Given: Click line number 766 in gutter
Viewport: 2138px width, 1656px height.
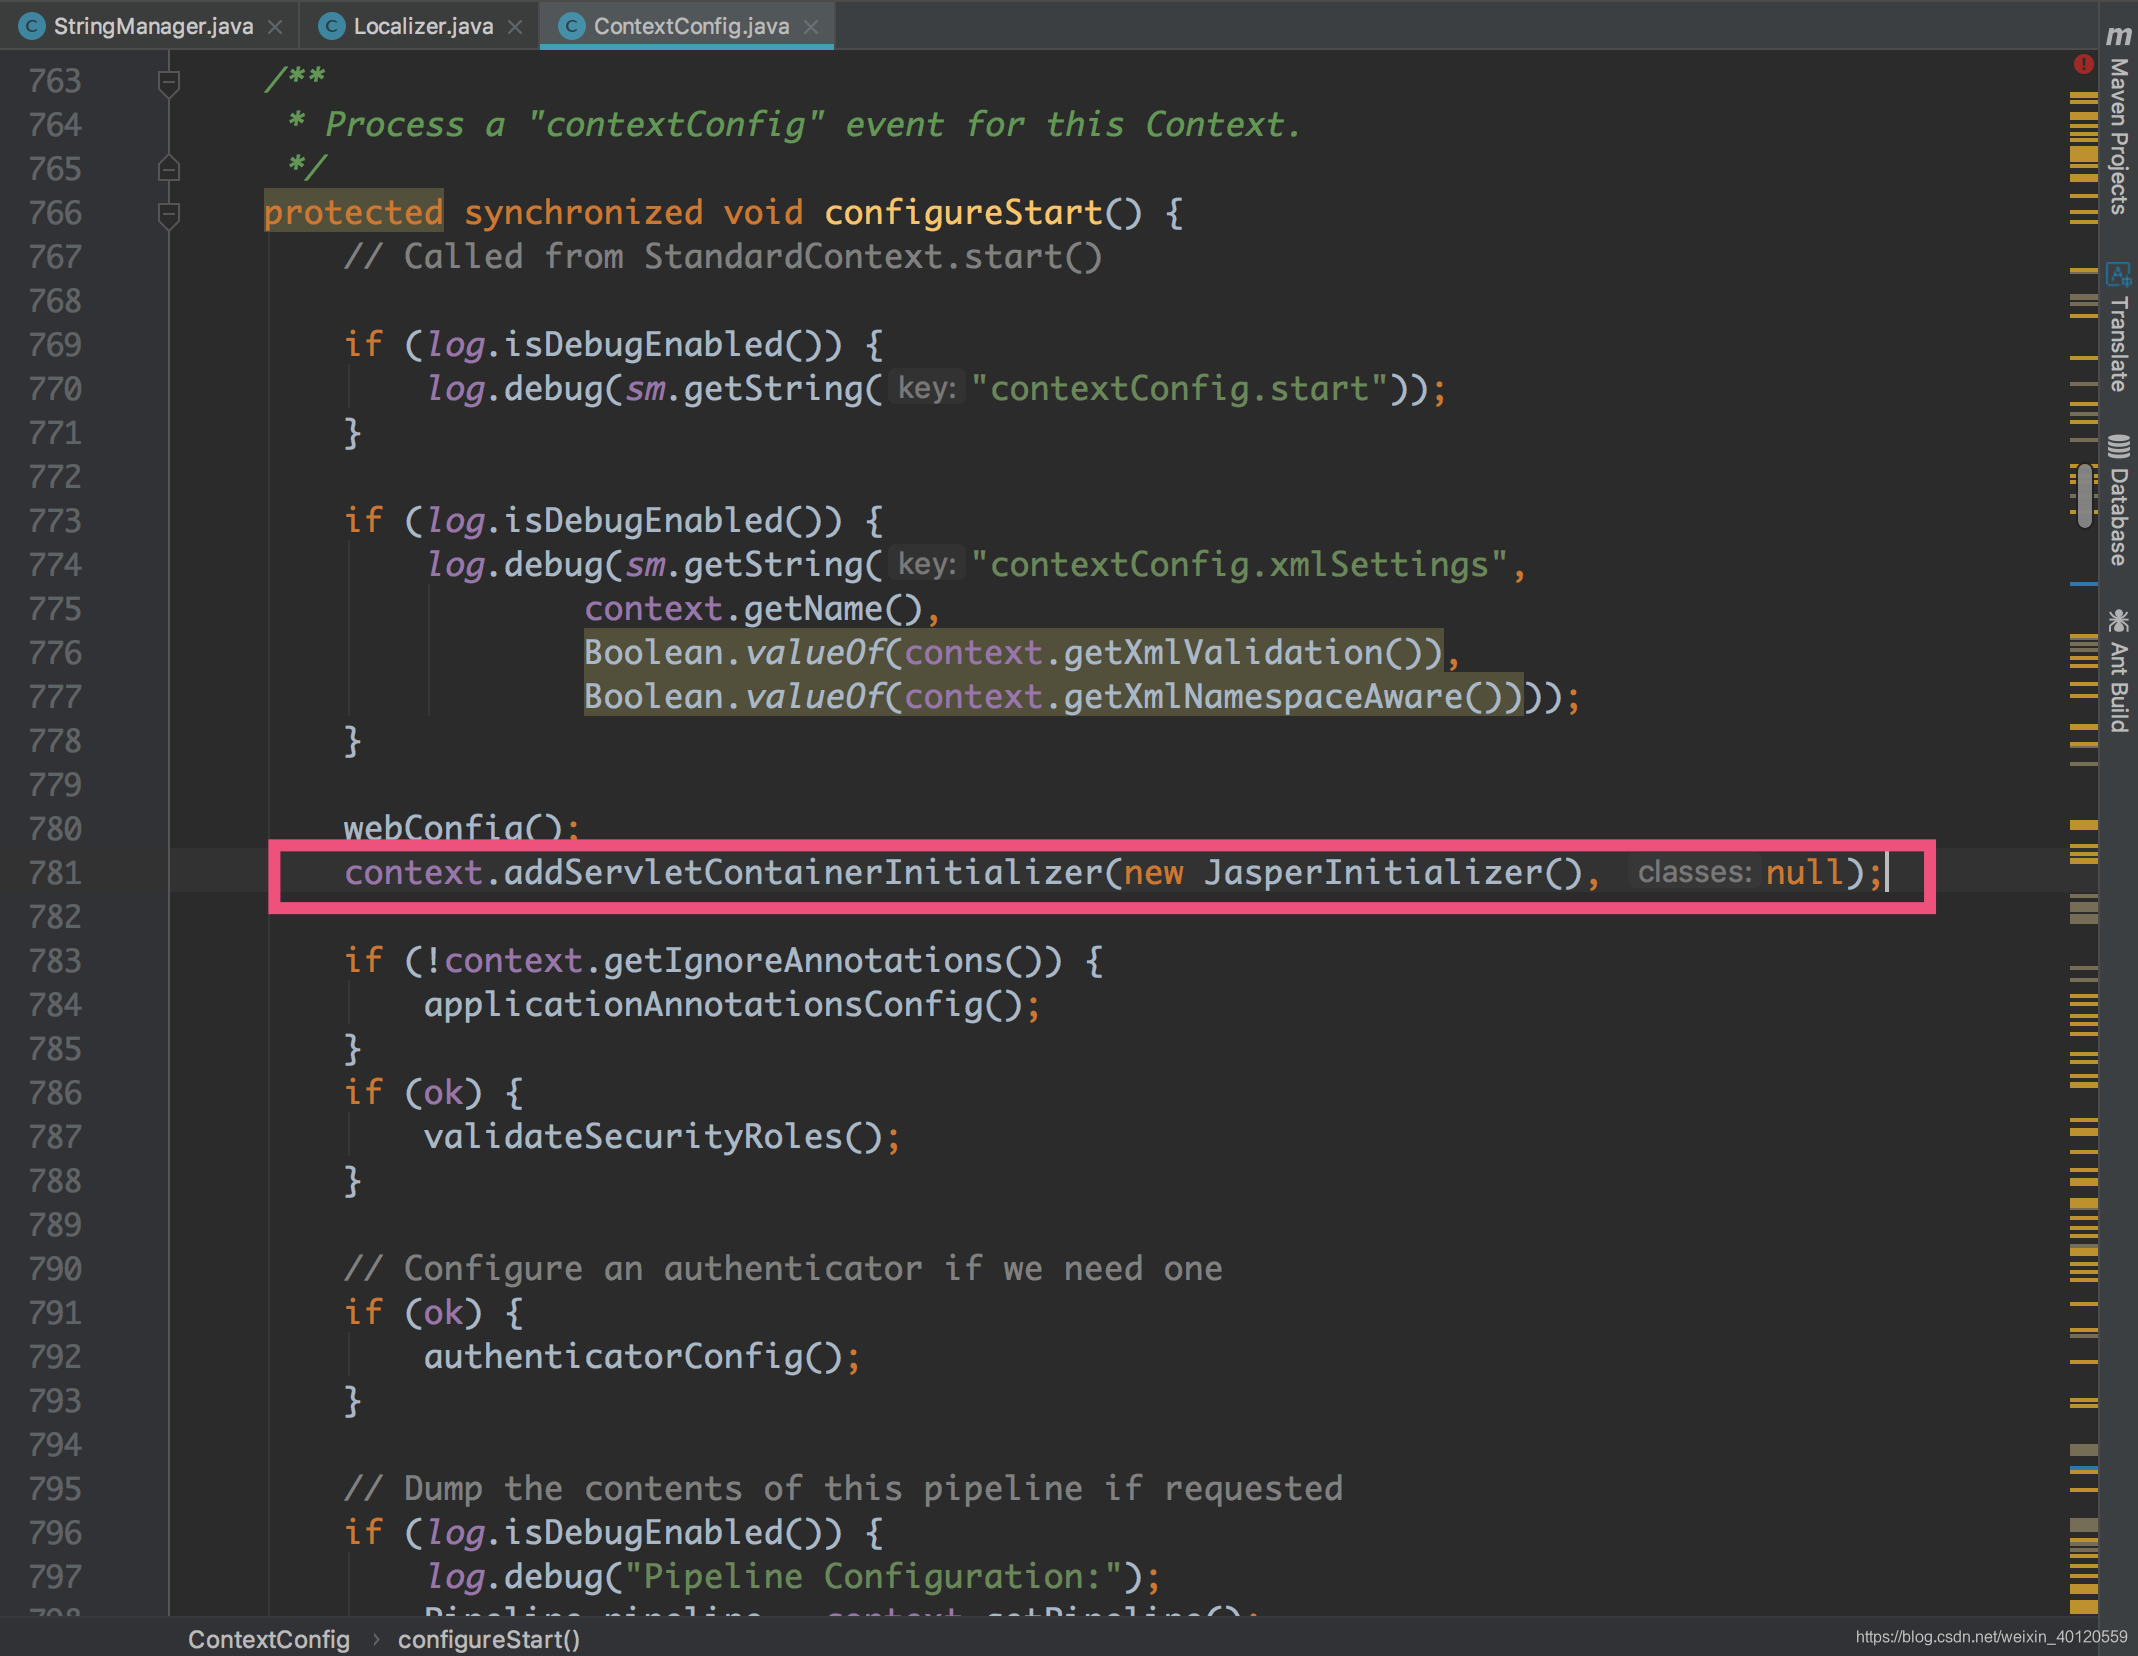Looking at the screenshot, I should click(x=55, y=213).
